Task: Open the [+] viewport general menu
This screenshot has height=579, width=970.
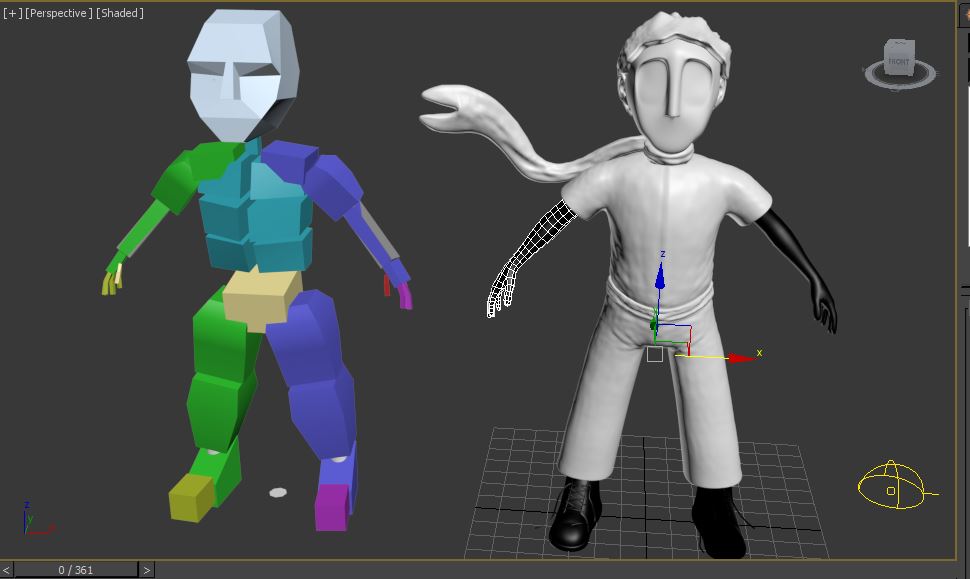Action: point(12,13)
